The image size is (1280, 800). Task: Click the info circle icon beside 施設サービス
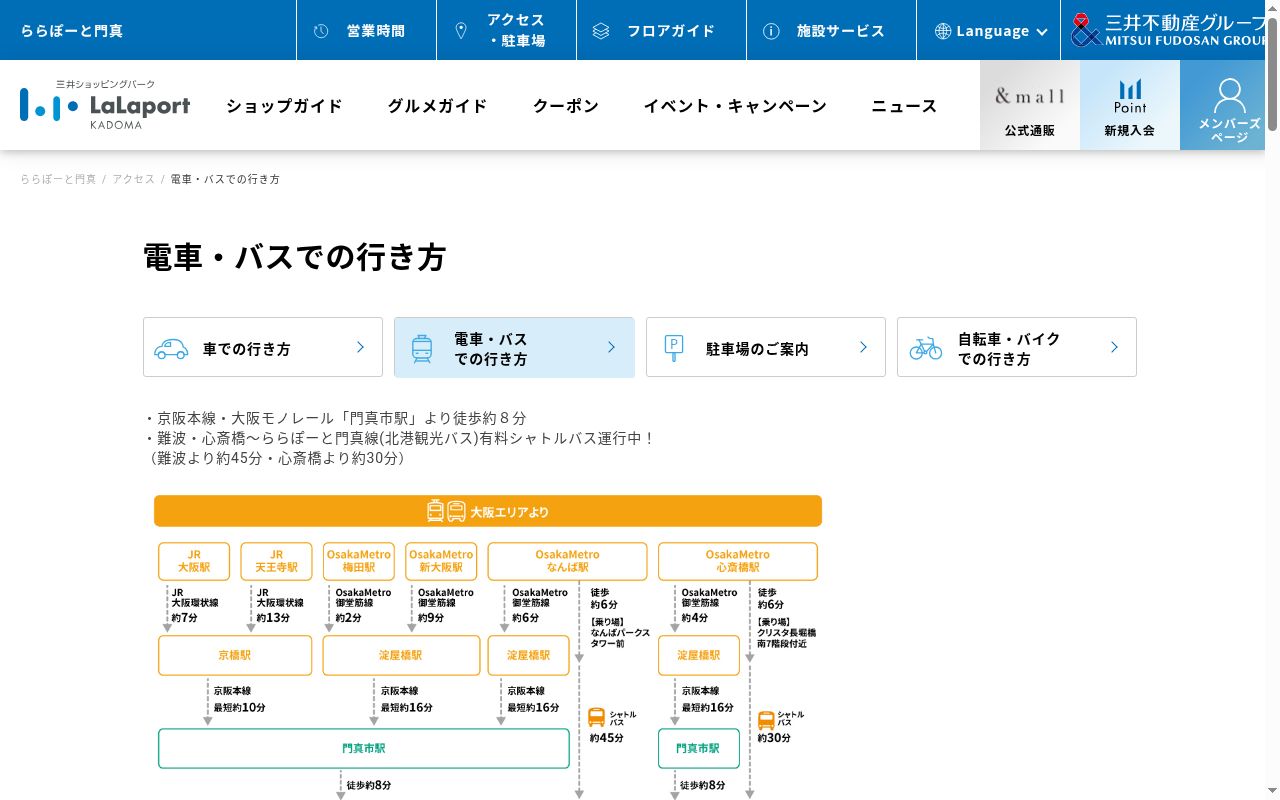(771, 31)
